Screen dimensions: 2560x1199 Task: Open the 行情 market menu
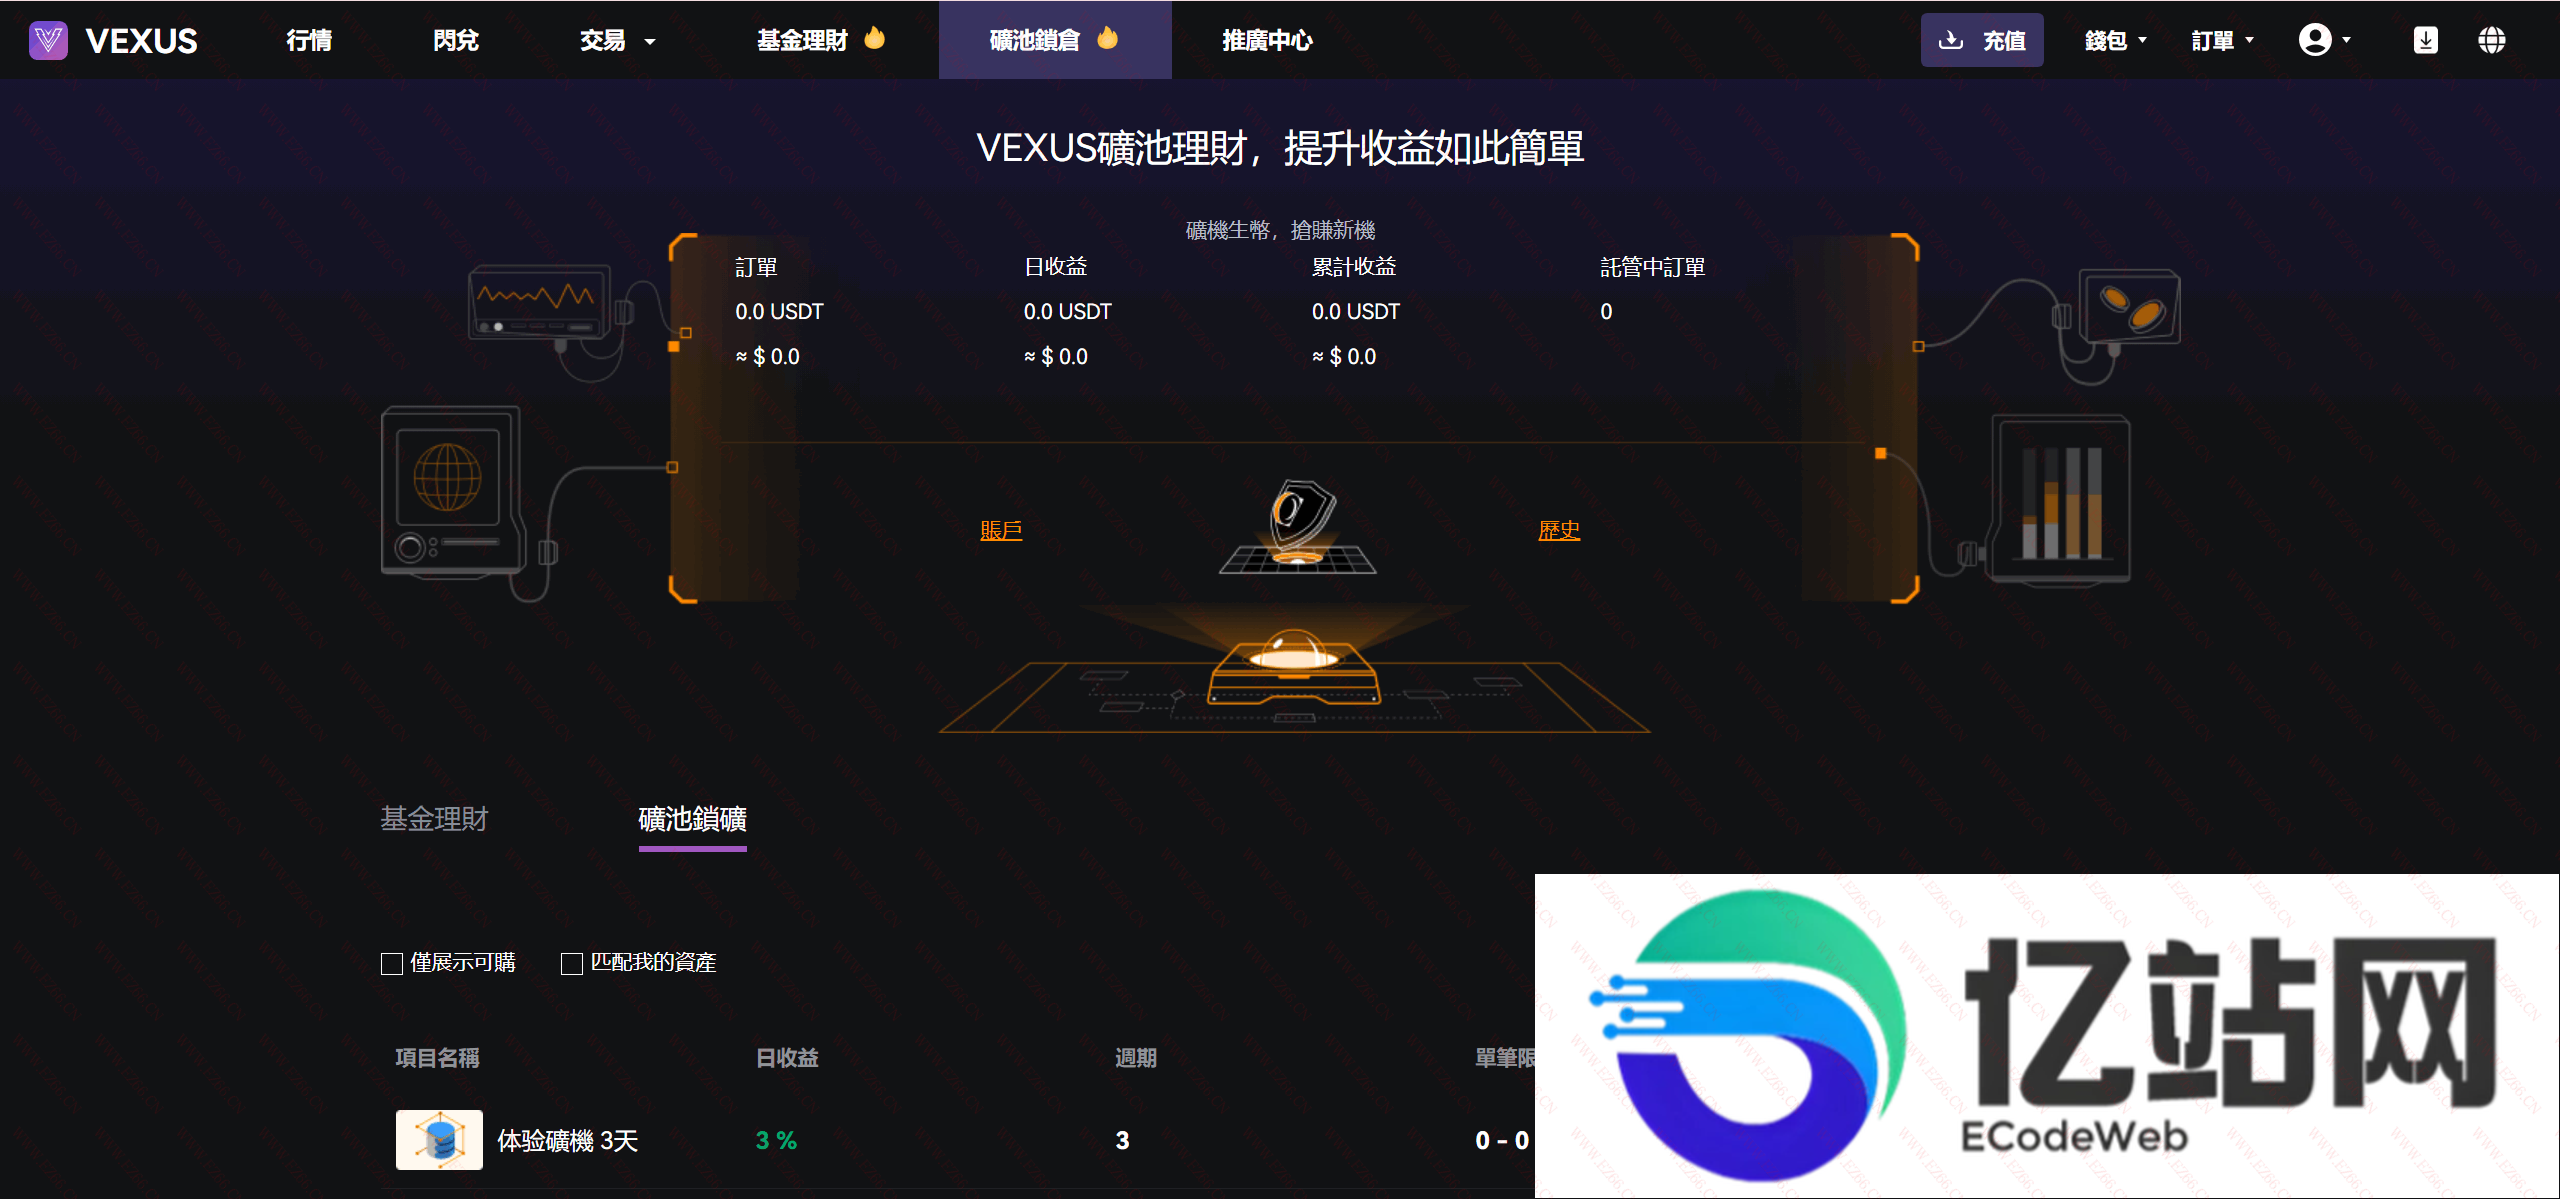tap(309, 40)
